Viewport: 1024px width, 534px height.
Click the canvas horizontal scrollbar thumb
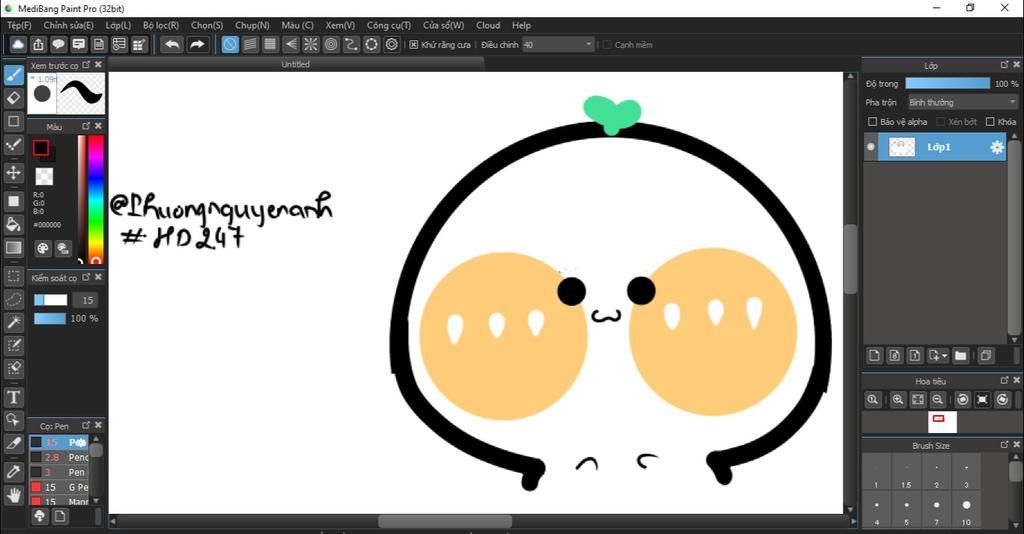(445, 522)
